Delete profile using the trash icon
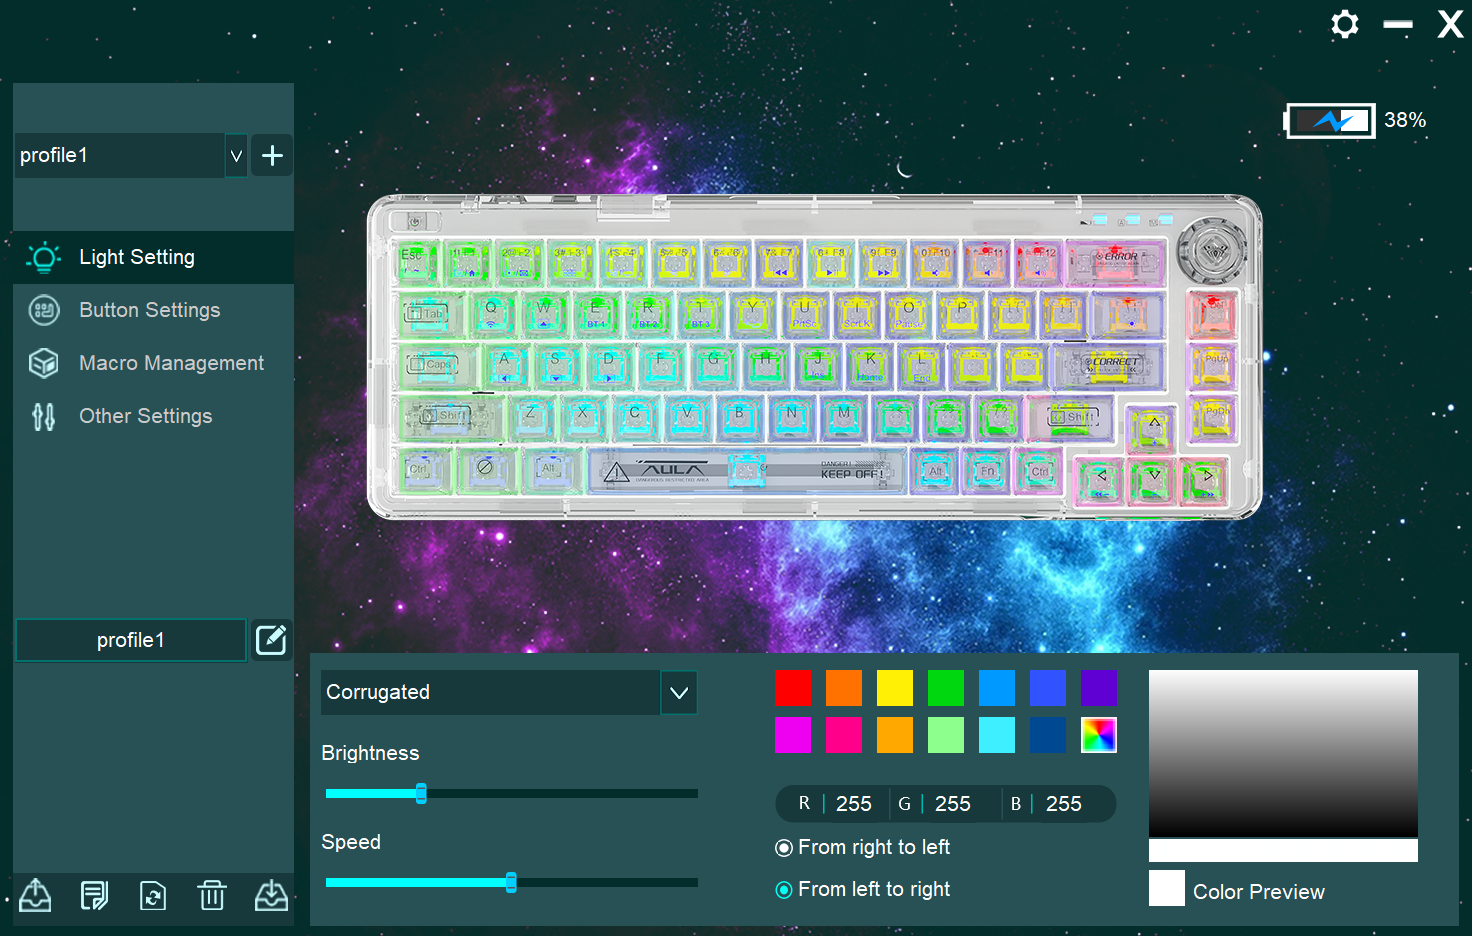This screenshot has height=936, width=1472. coord(212,895)
